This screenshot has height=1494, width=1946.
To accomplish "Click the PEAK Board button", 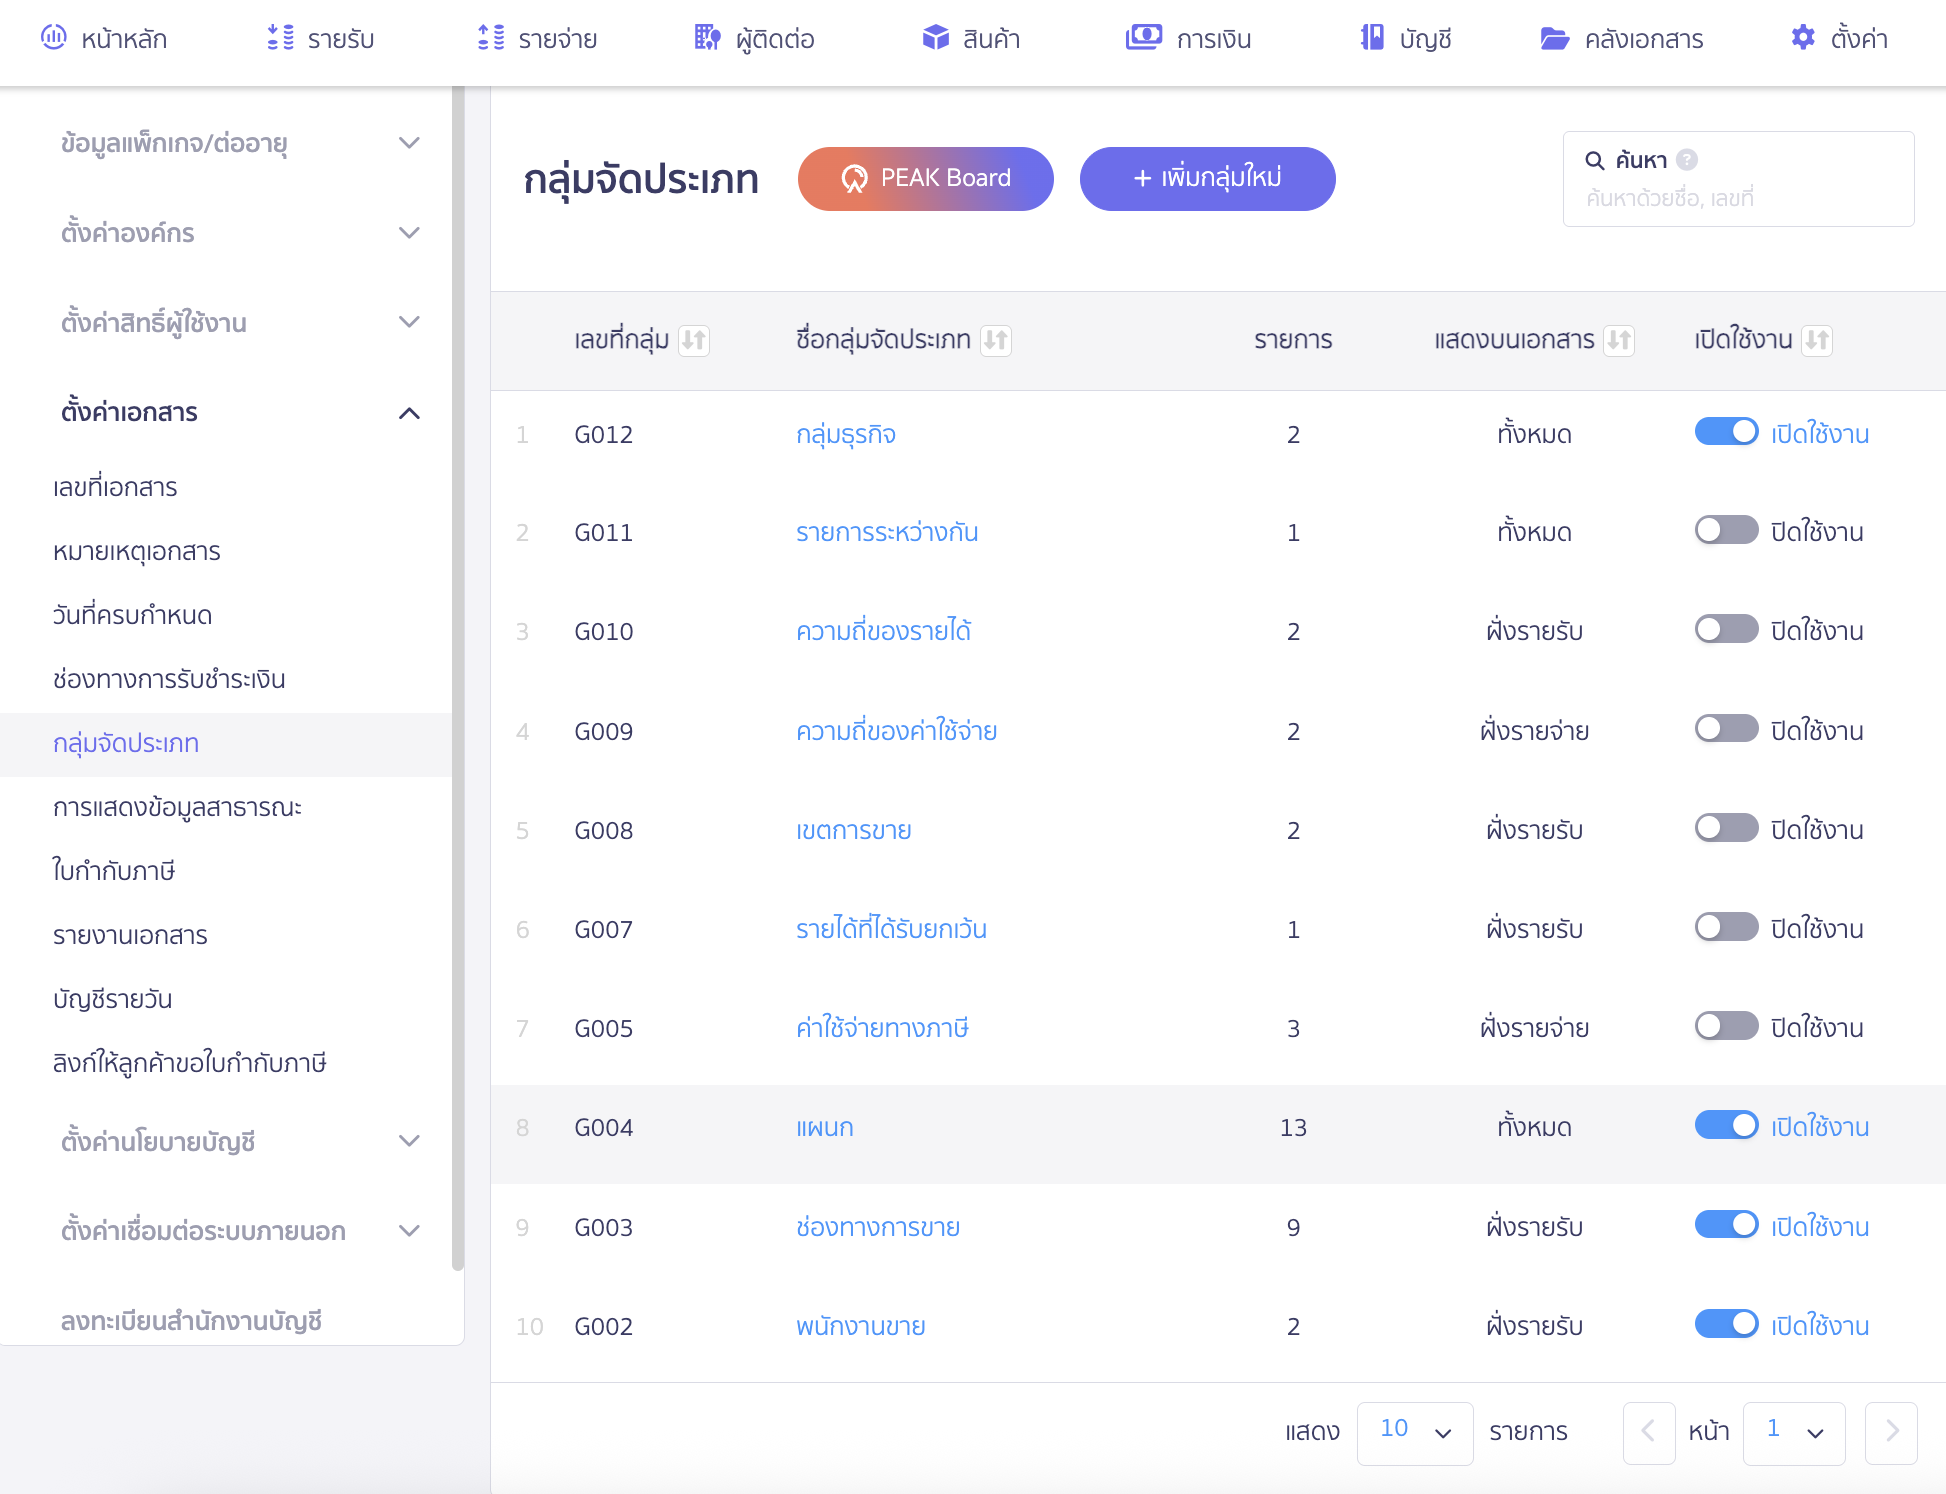I will (x=925, y=179).
